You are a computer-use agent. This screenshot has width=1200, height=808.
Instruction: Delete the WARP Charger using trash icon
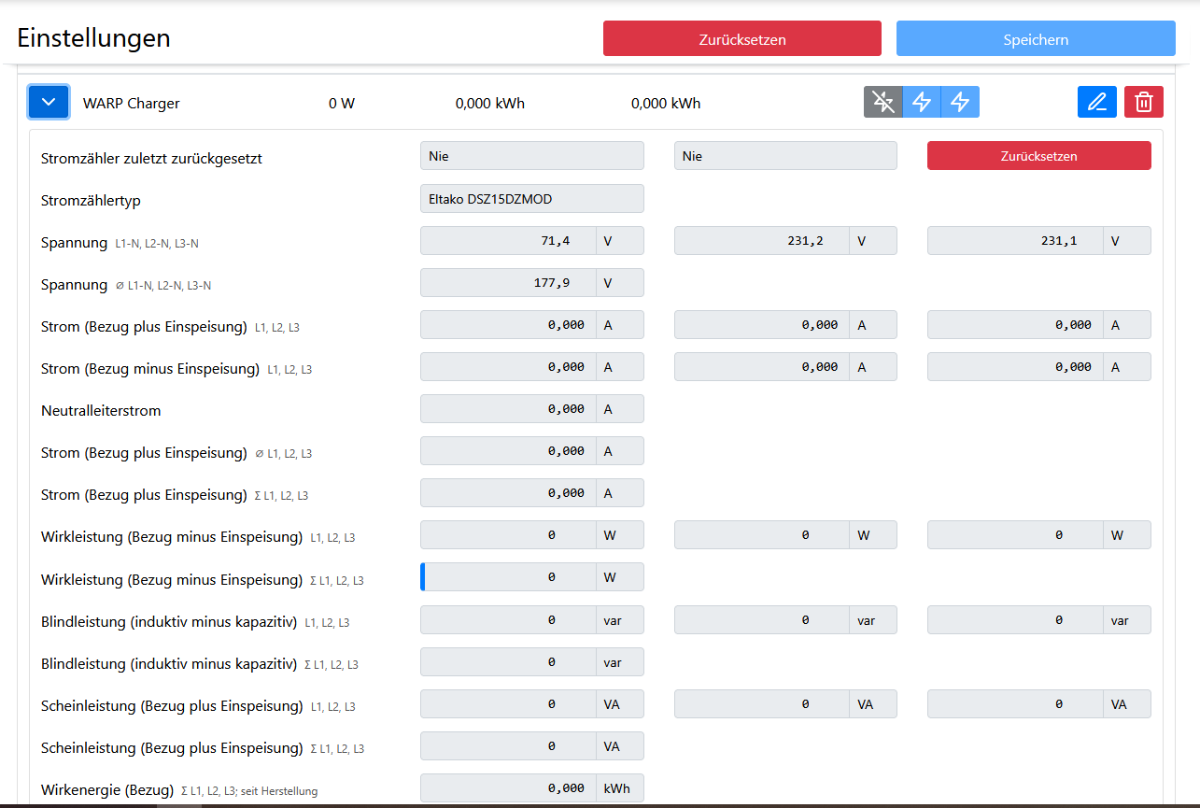pyautogui.click(x=1144, y=102)
